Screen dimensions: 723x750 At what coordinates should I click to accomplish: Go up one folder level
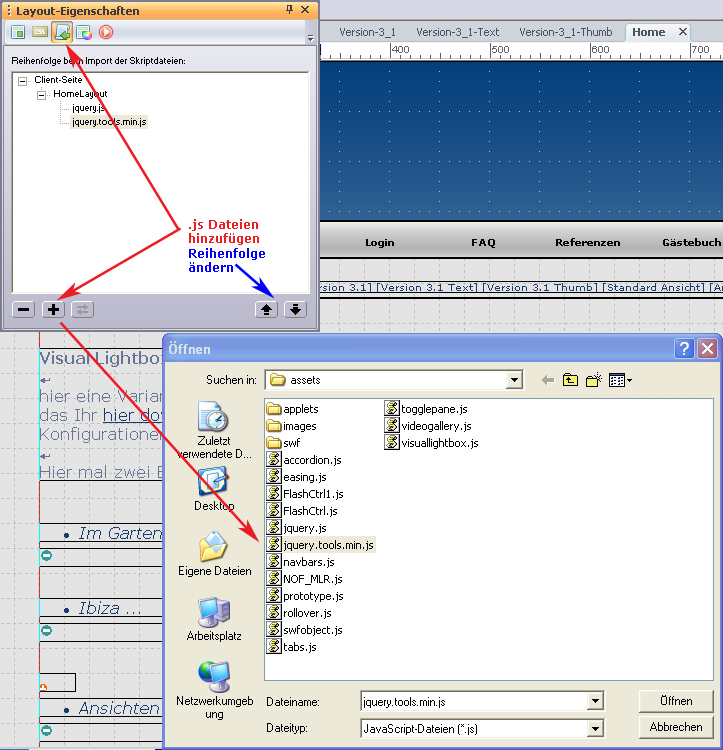tap(570, 380)
